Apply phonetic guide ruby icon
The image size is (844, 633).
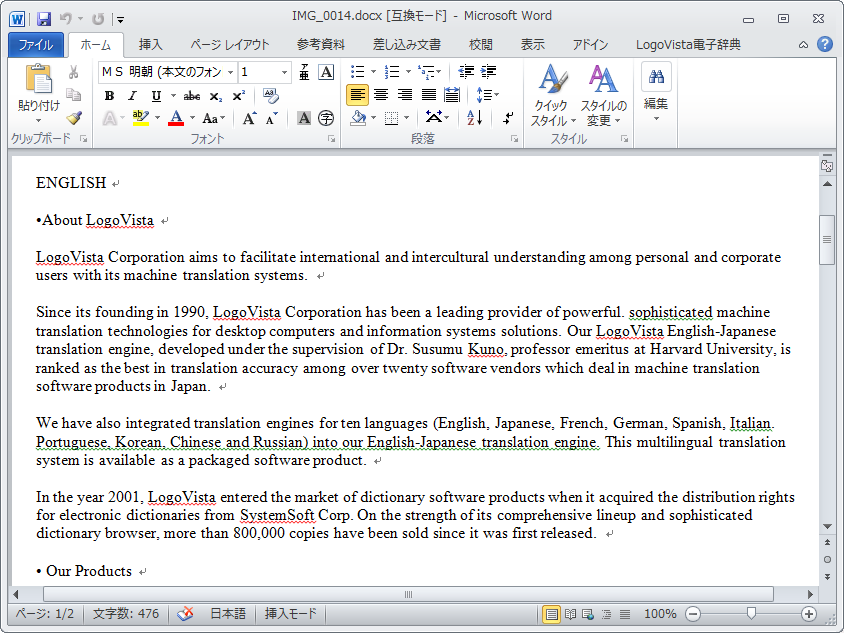(x=304, y=72)
